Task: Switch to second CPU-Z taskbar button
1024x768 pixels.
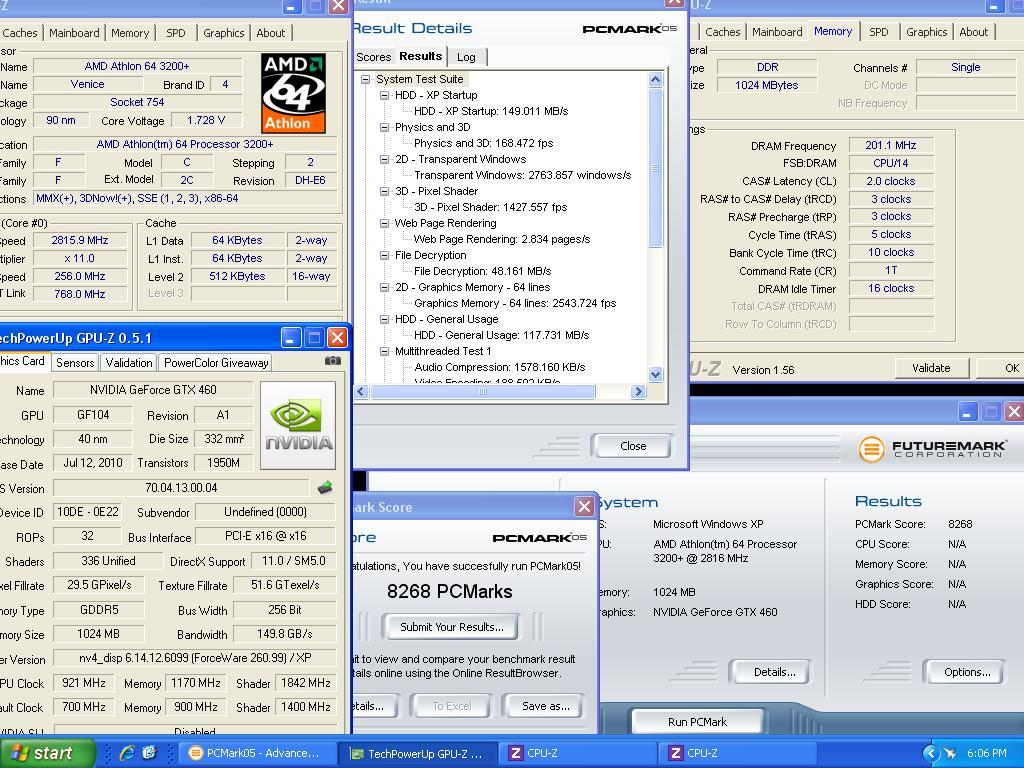Action: pos(738,753)
